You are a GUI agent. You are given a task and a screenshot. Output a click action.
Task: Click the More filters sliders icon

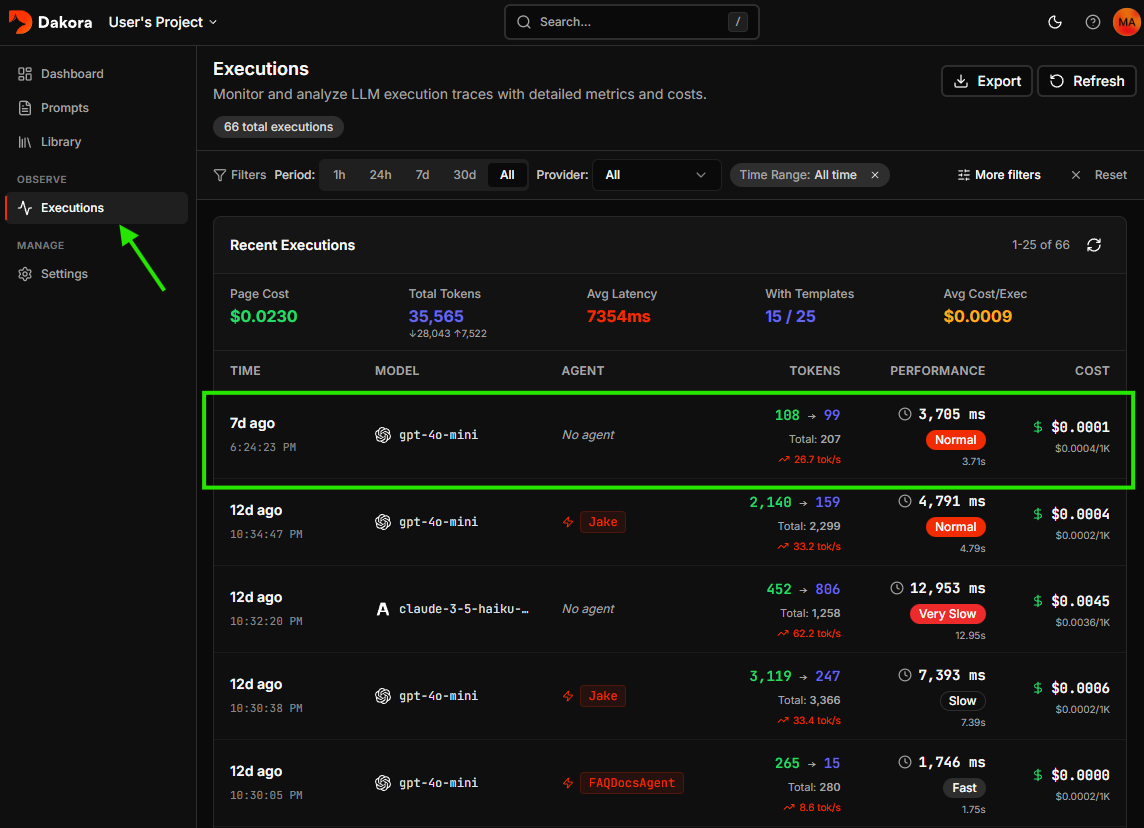point(964,175)
